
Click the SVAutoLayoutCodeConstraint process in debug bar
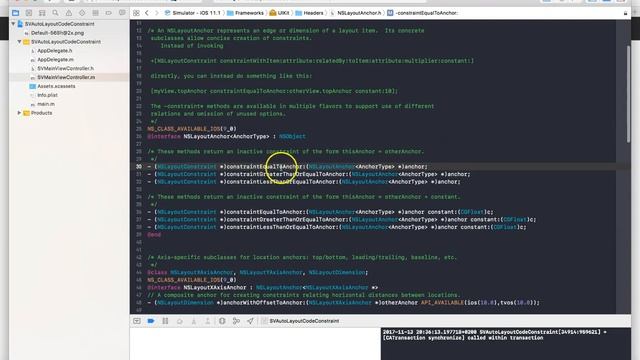point(304,321)
